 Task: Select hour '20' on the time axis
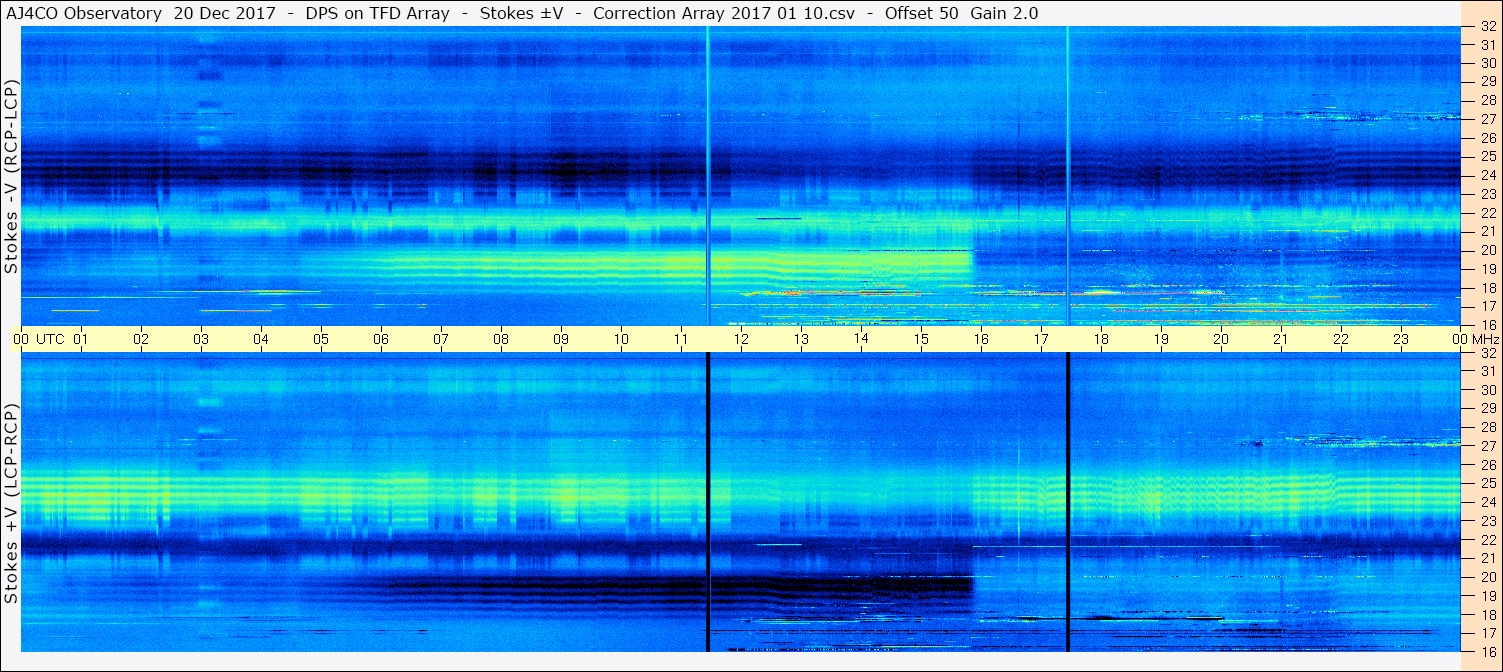pyautogui.click(x=1221, y=339)
